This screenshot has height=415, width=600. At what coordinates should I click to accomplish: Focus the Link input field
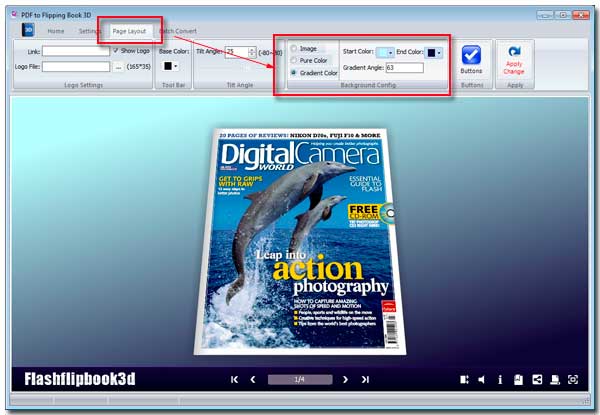[76, 51]
